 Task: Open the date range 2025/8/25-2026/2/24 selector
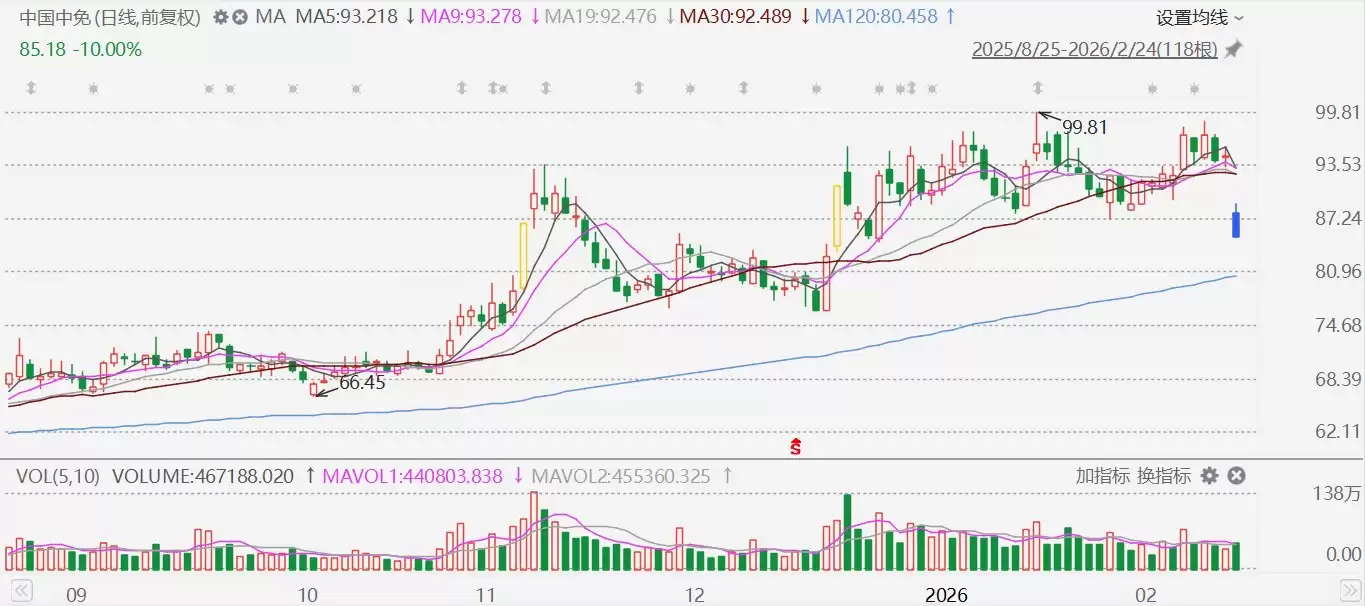[1094, 49]
